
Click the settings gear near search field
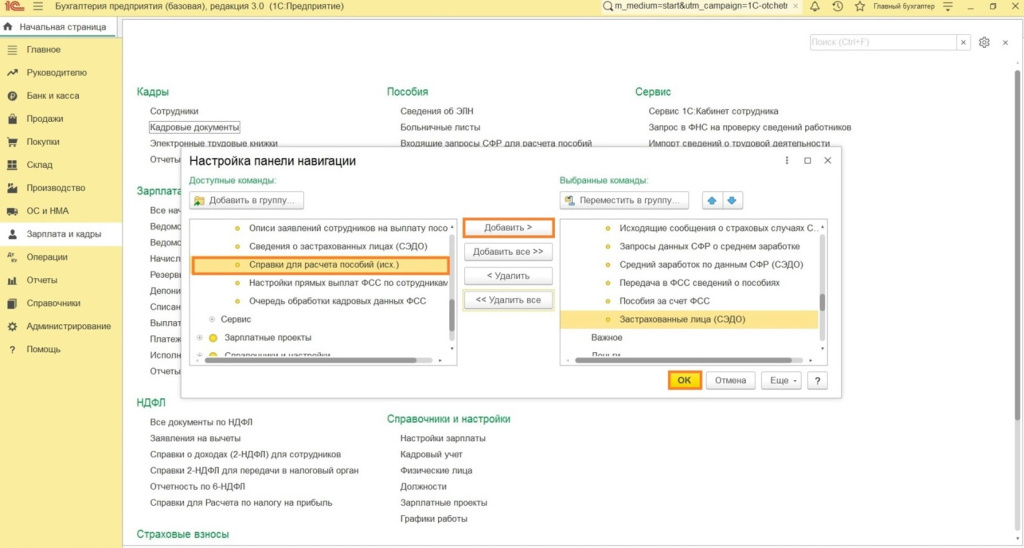(x=984, y=42)
